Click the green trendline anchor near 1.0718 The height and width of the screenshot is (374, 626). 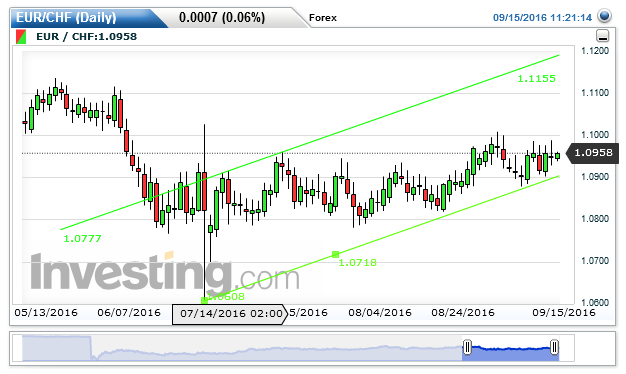click(335, 254)
